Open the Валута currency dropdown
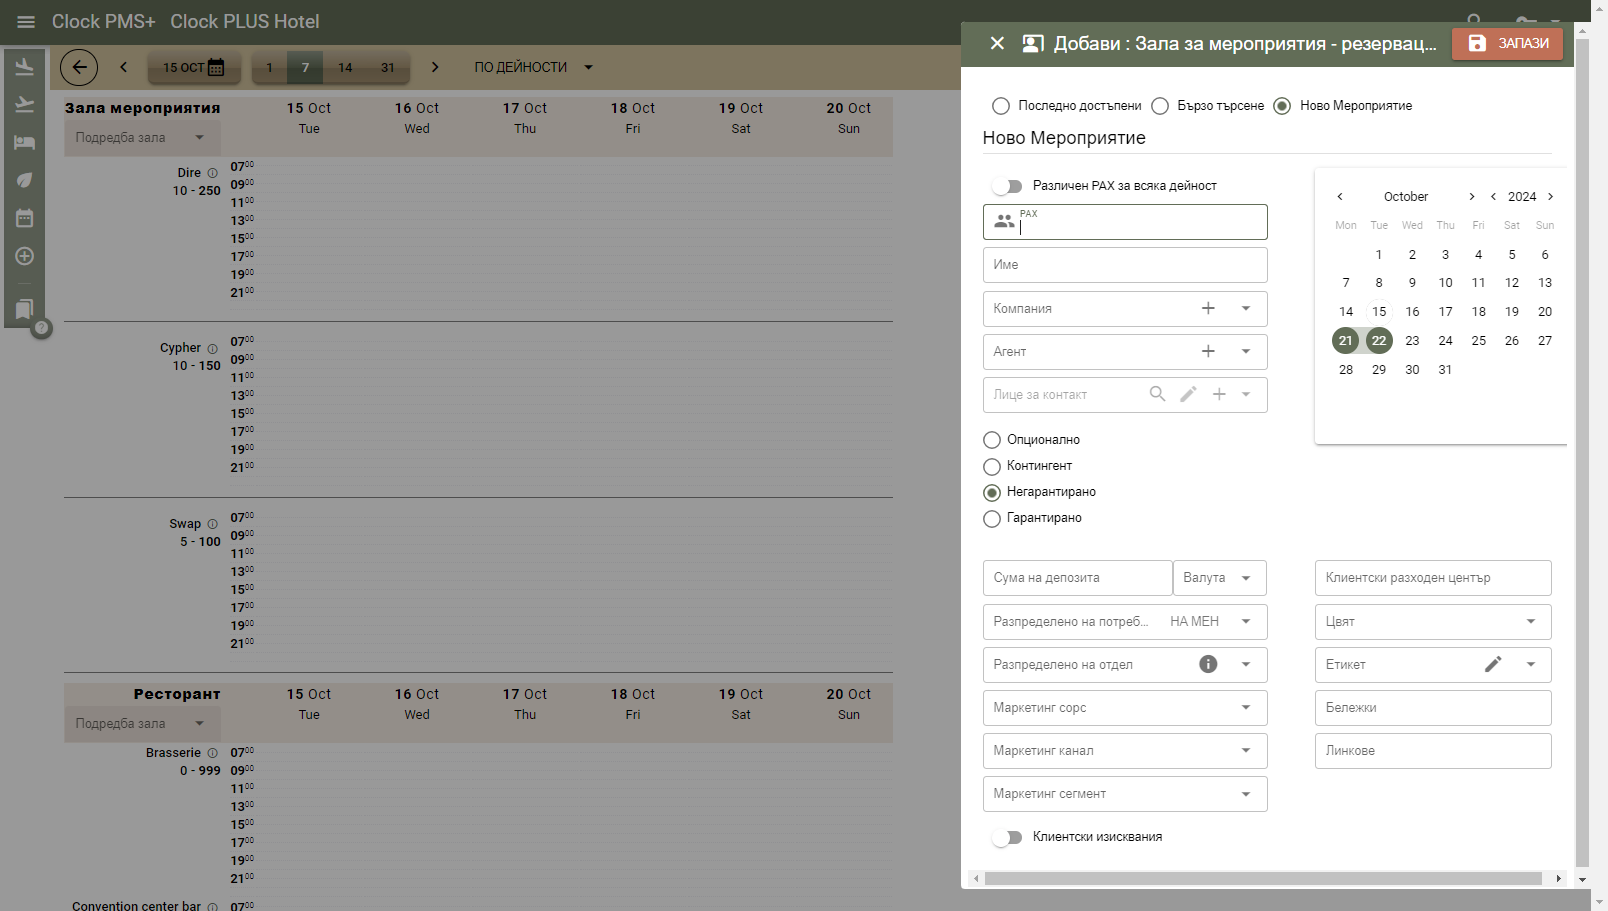 click(x=1220, y=578)
